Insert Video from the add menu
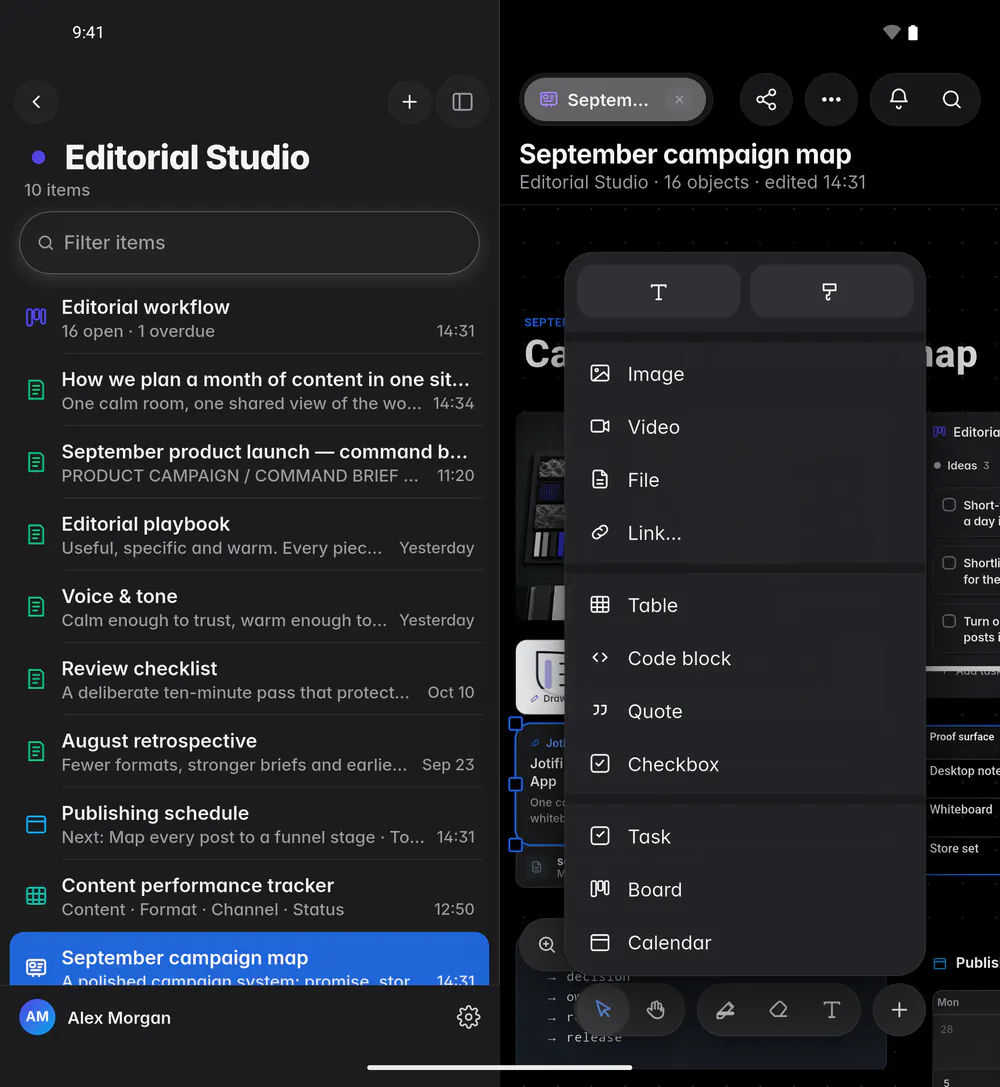 tap(745, 426)
